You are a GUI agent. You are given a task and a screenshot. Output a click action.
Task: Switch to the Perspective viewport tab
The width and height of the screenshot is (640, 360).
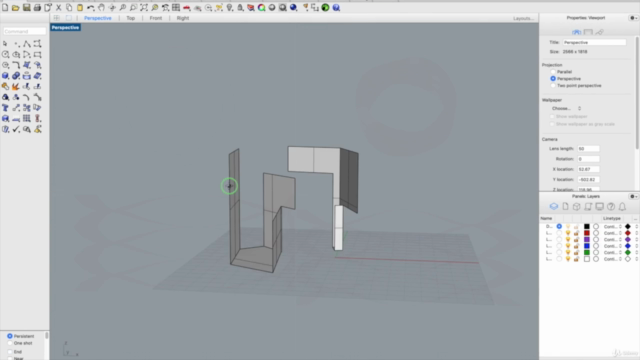pos(98,18)
